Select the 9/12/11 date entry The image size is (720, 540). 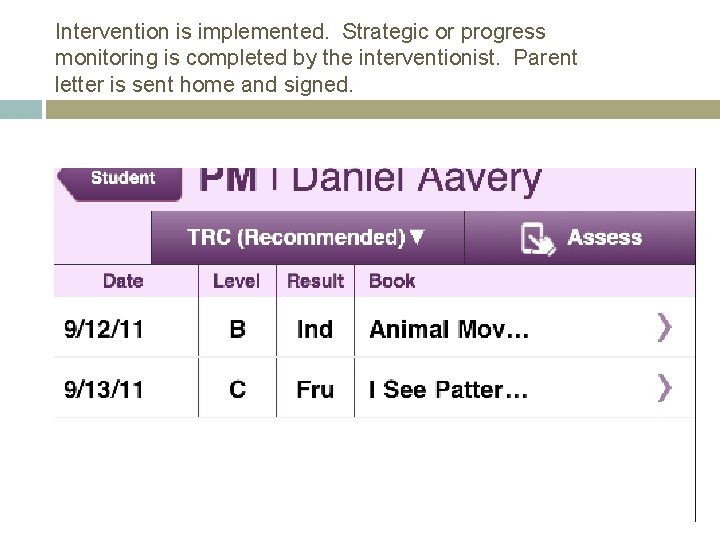coord(104,329)
